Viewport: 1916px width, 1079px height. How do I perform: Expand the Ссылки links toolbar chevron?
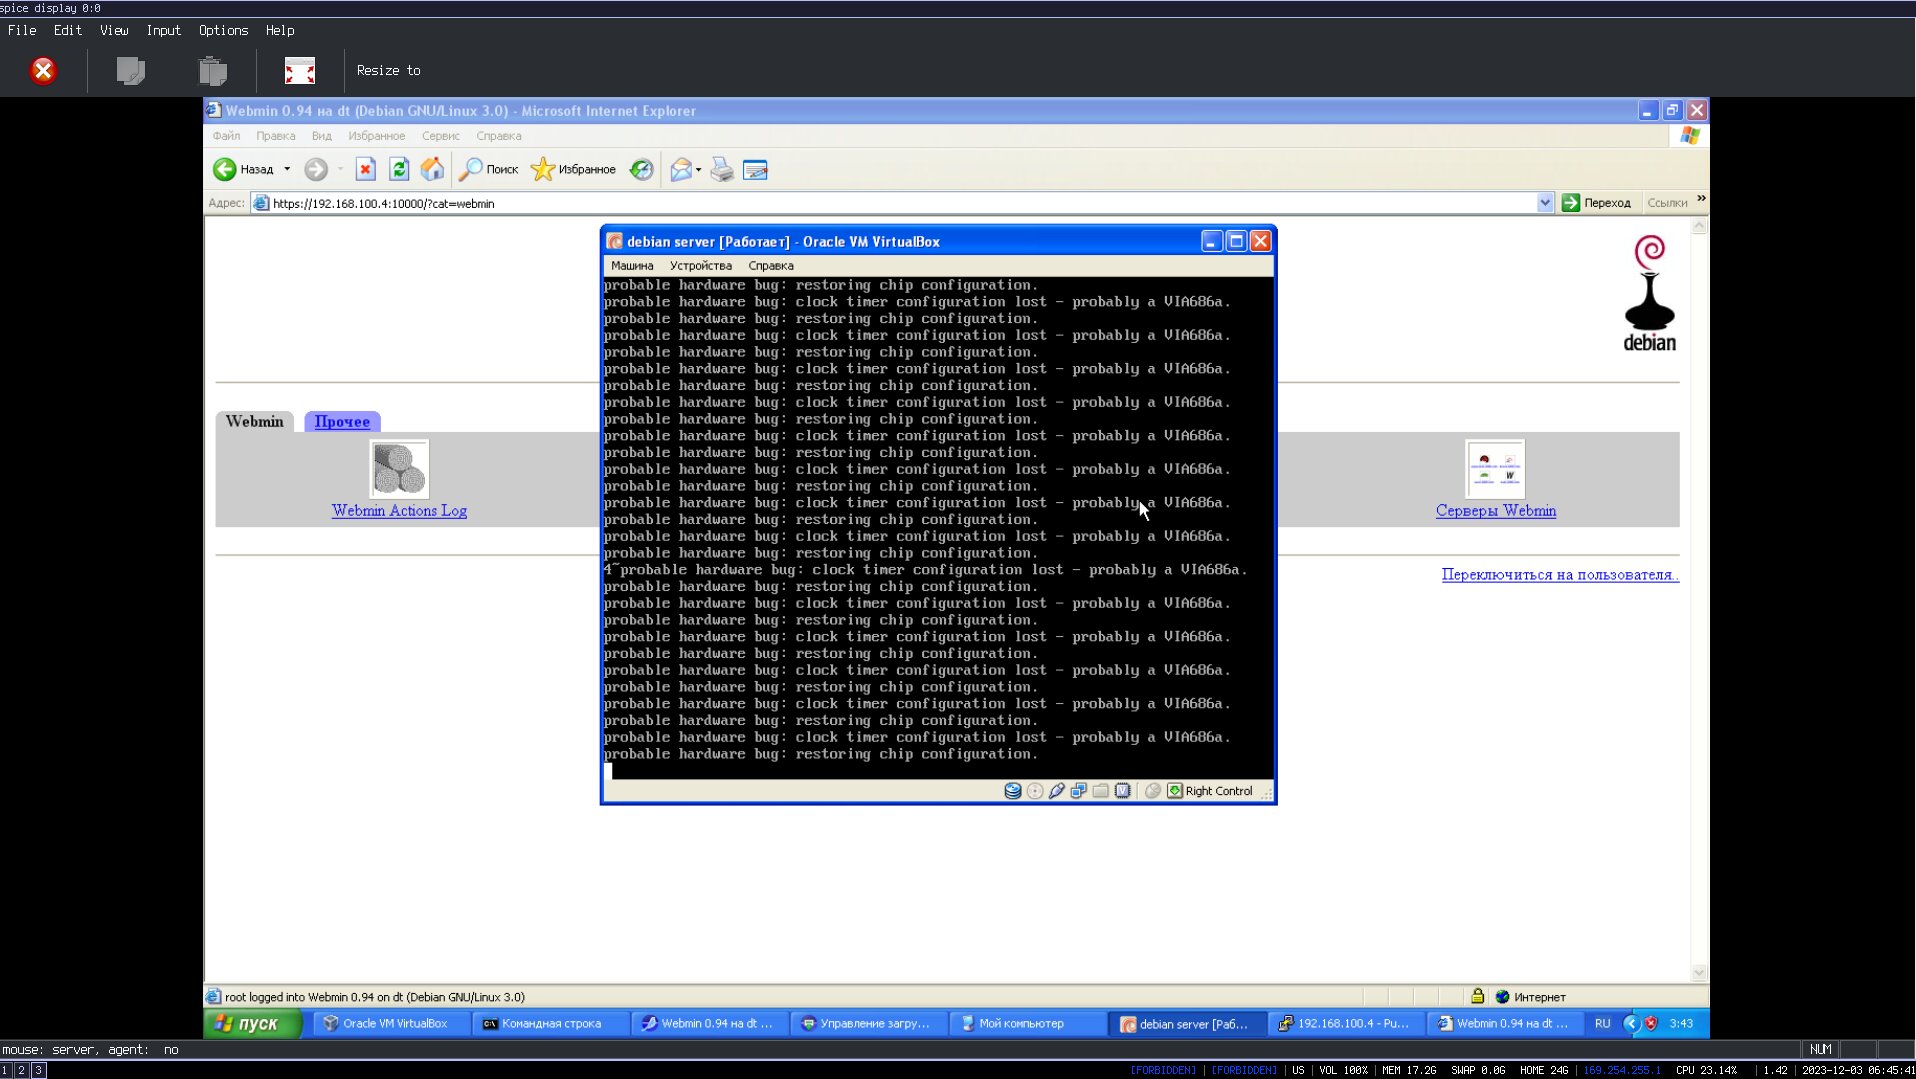[1701, 199]
